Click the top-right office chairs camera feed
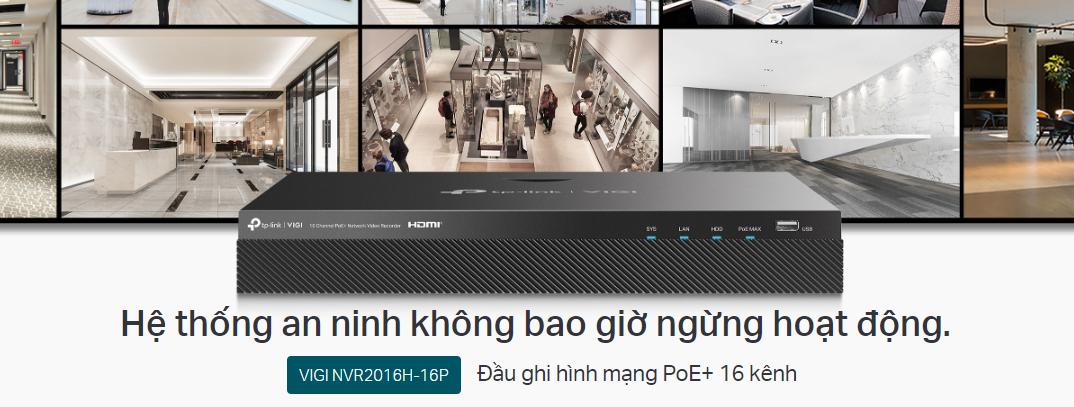This screenshot has height=407, width=1074. (810, 11)
